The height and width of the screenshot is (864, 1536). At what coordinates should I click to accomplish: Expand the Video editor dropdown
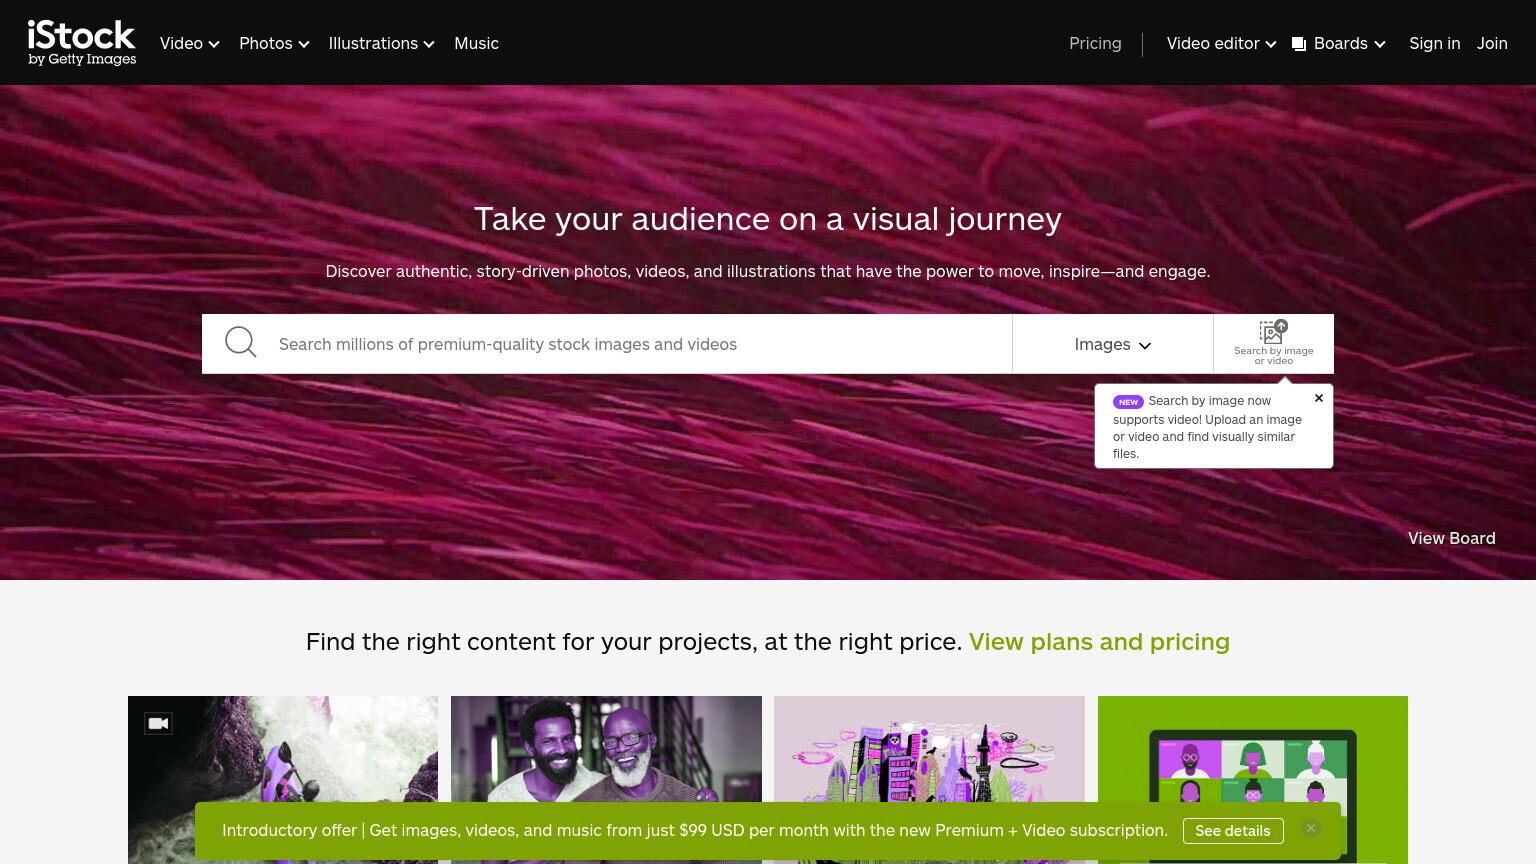[x=1221, y=43]
